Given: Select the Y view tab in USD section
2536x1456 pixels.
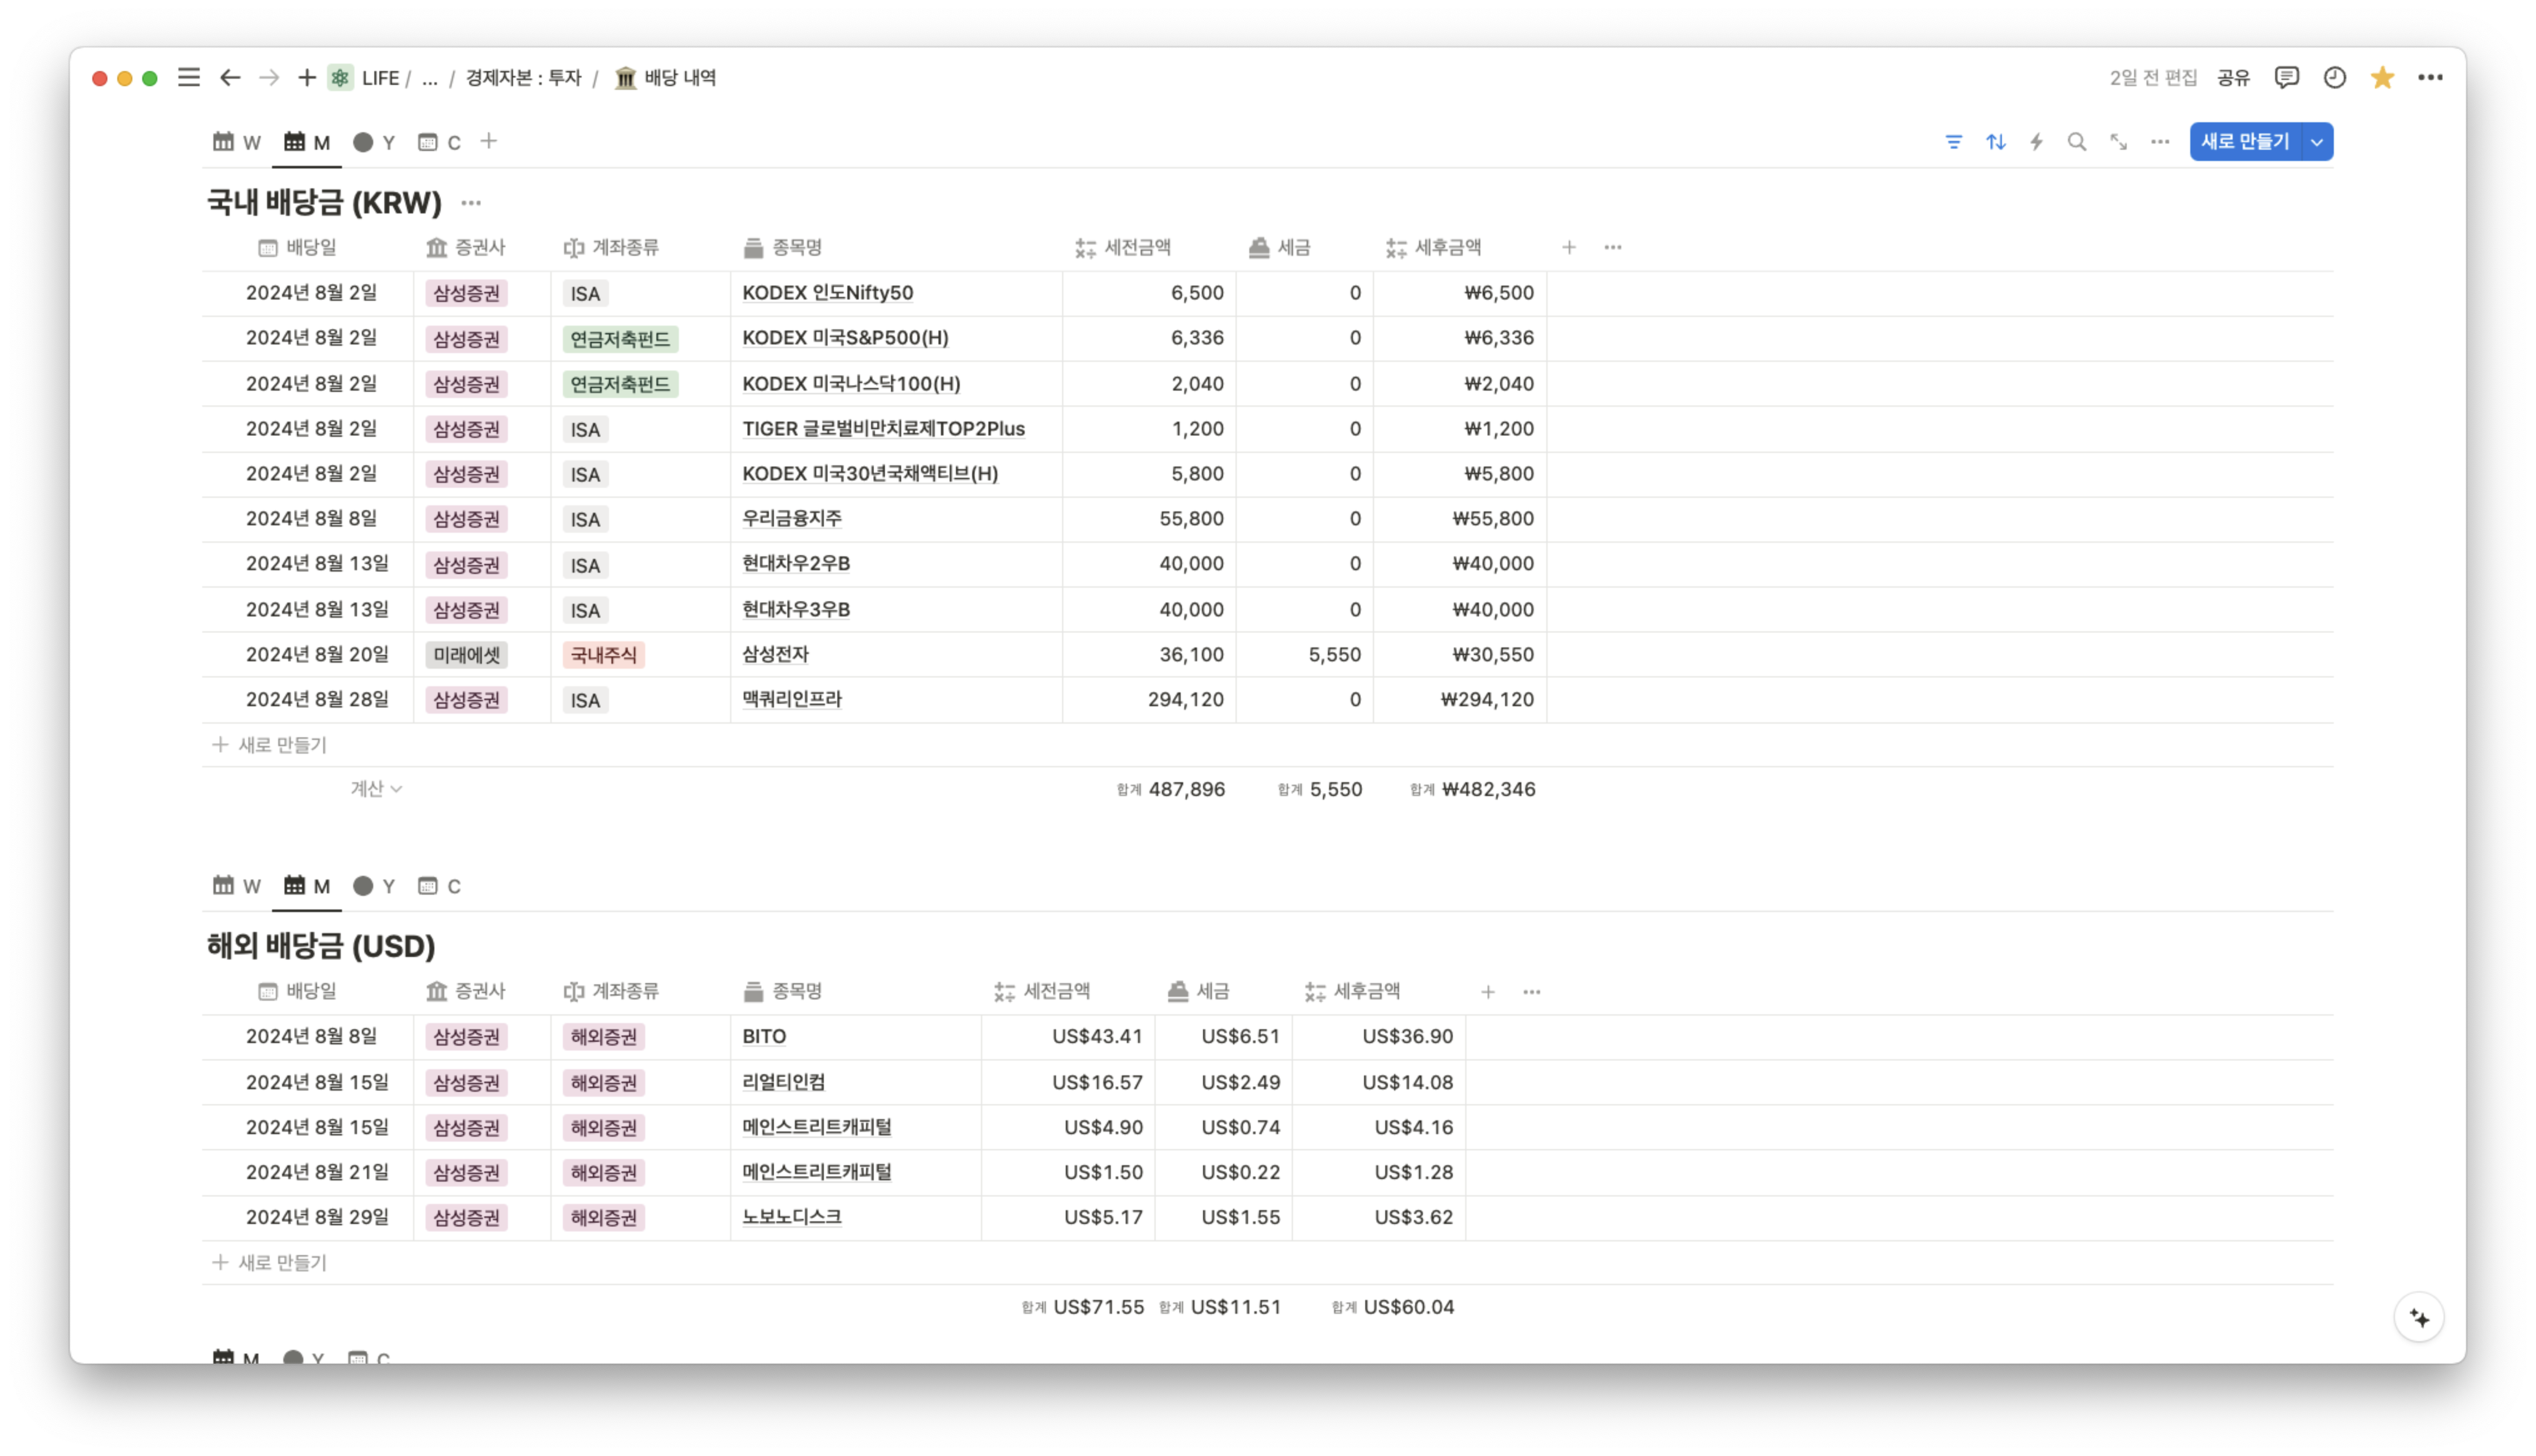Looking at the screenshot, I should pyautogui.click(x=375, y=886).
